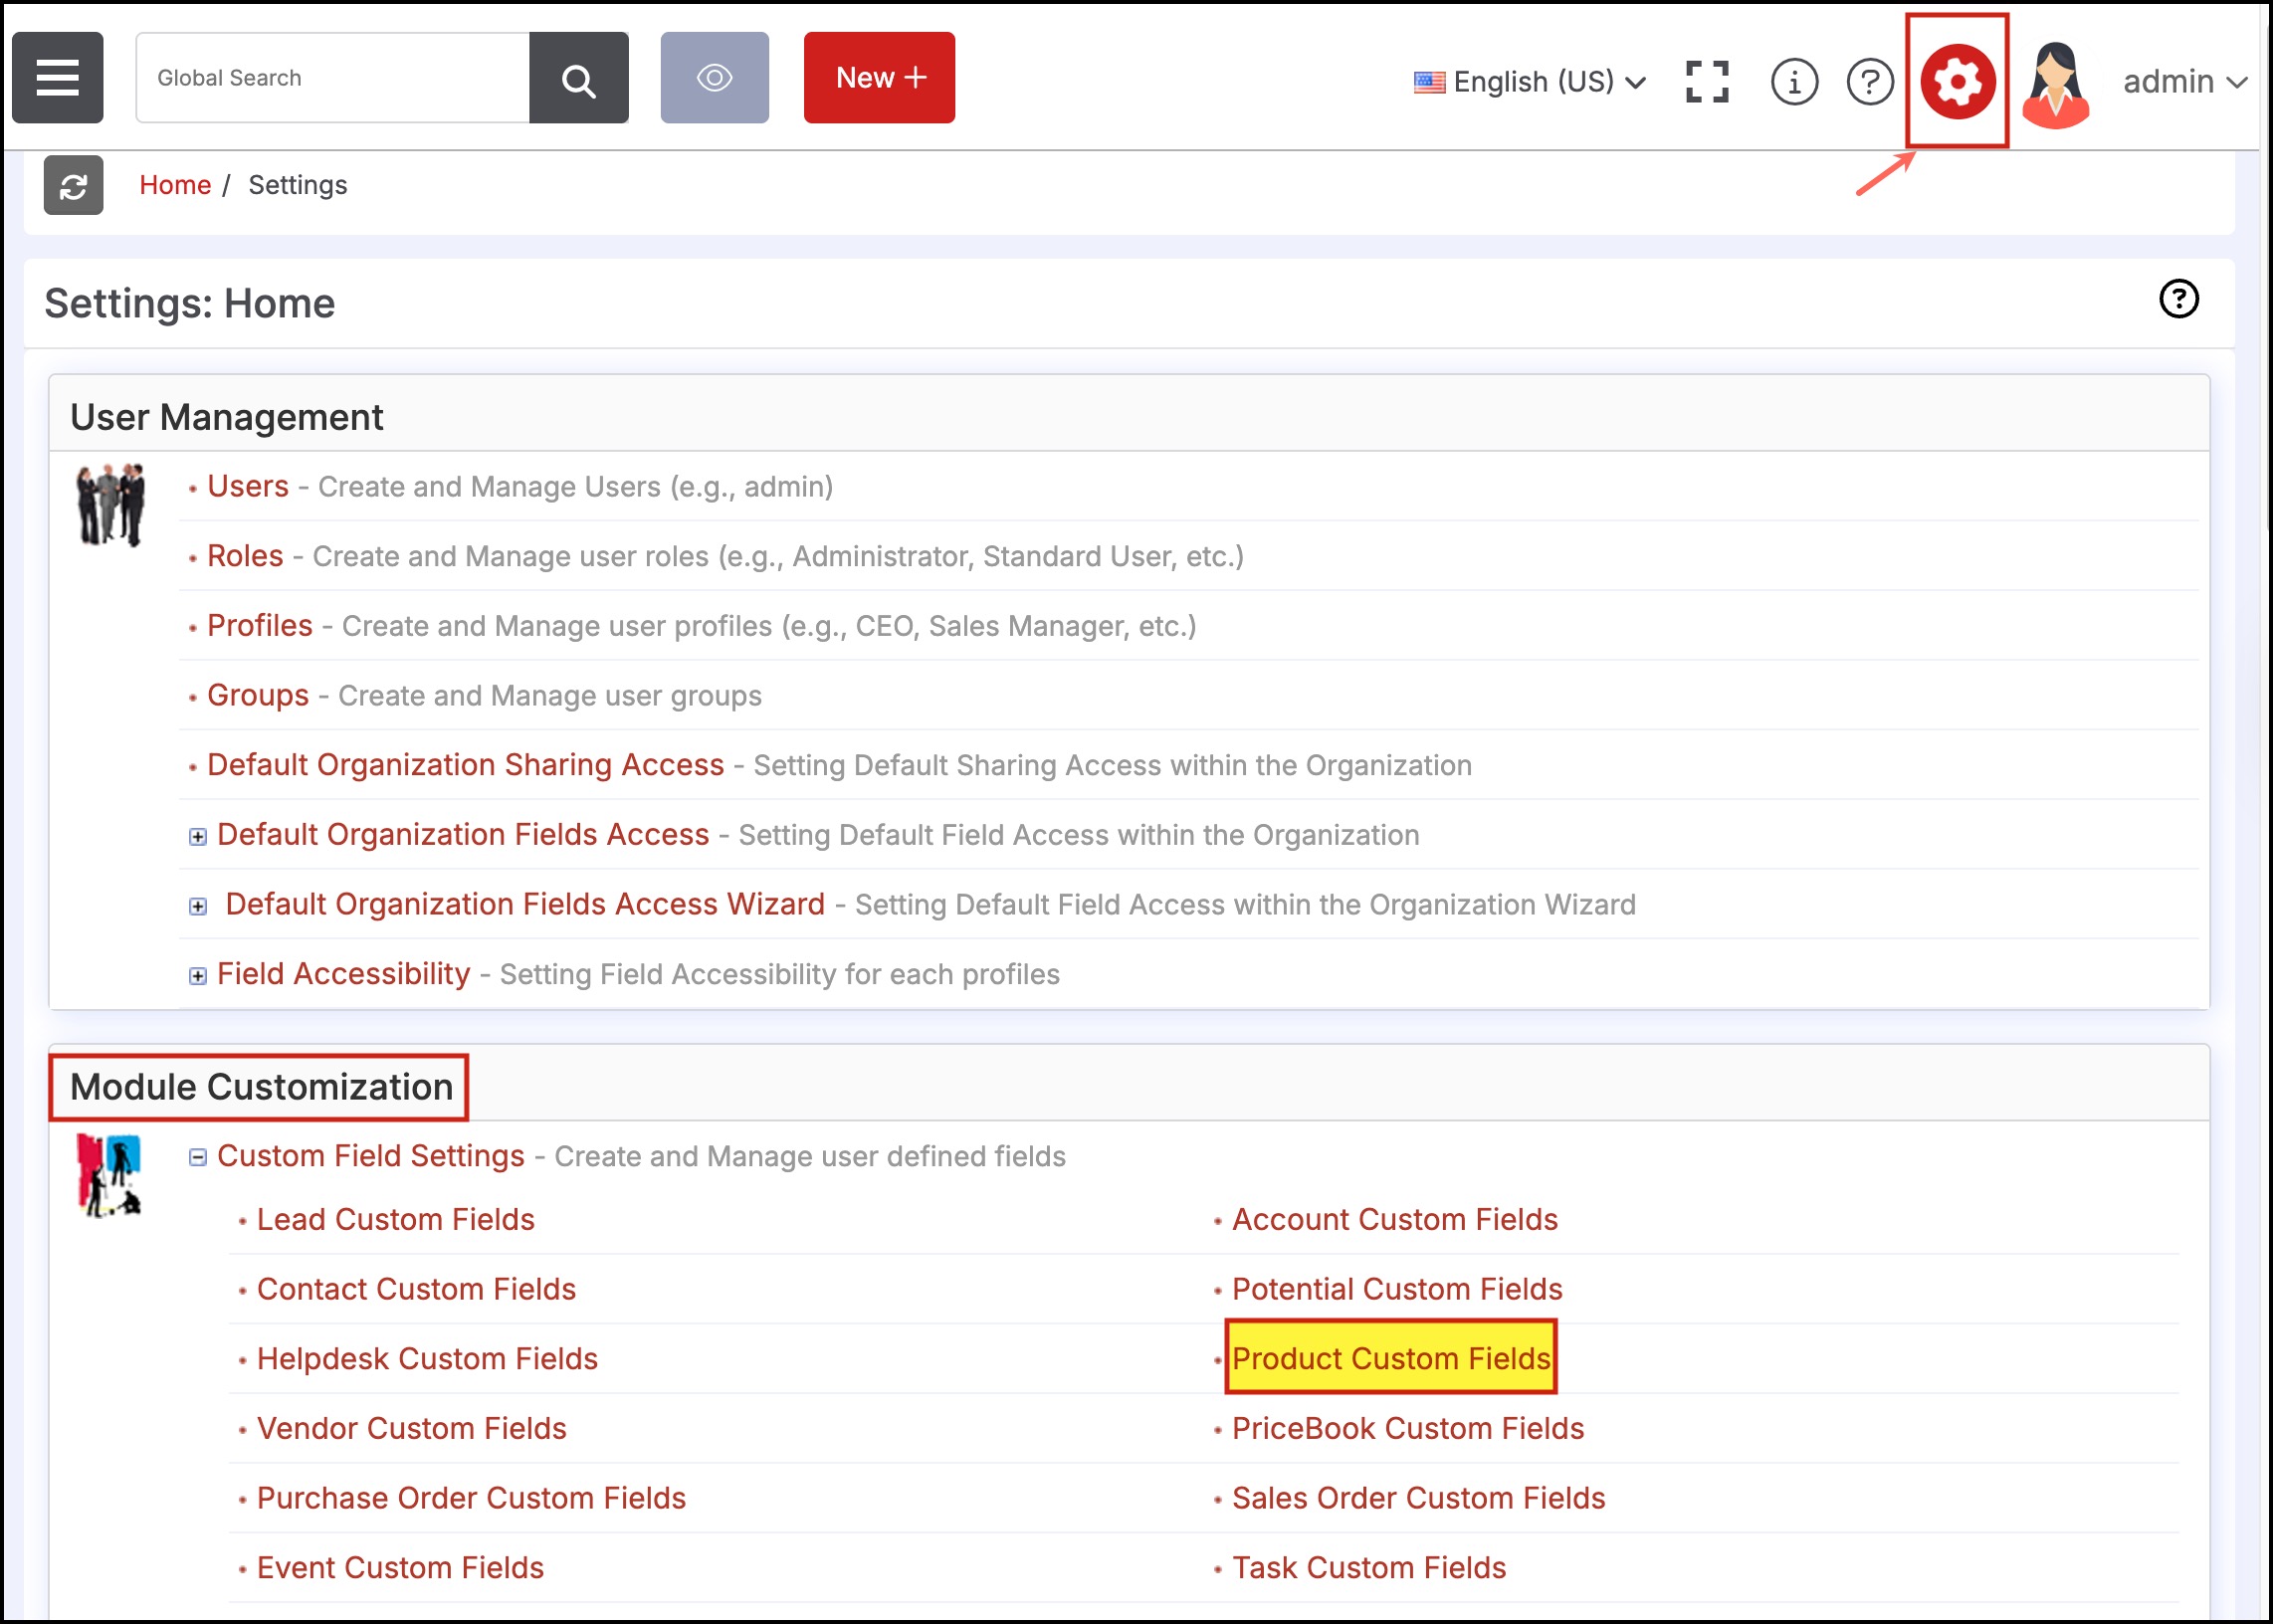Open the info icon in header

pos(1794,81)
